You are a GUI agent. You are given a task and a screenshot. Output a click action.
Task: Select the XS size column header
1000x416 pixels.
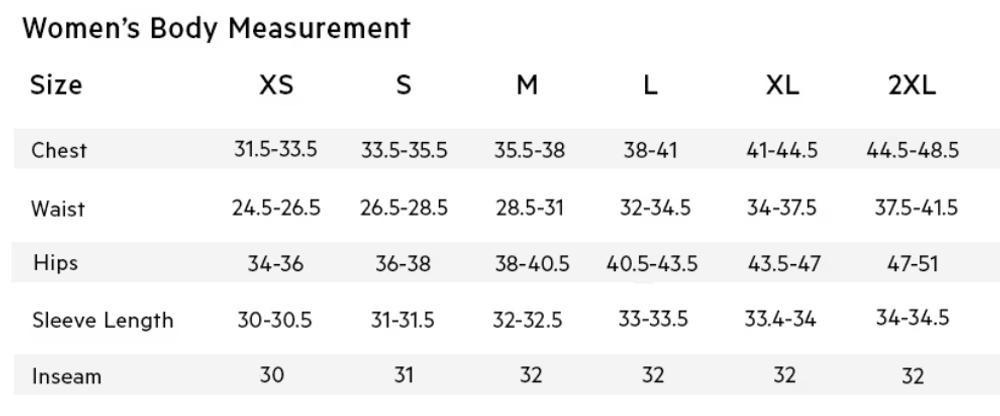tap(276, 85)
